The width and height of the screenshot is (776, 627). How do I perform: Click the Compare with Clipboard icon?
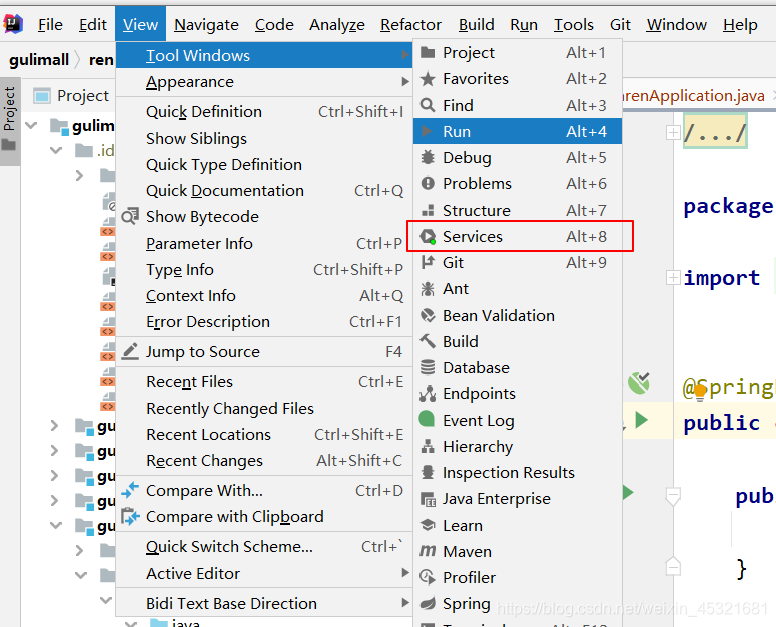pos(130,517)
